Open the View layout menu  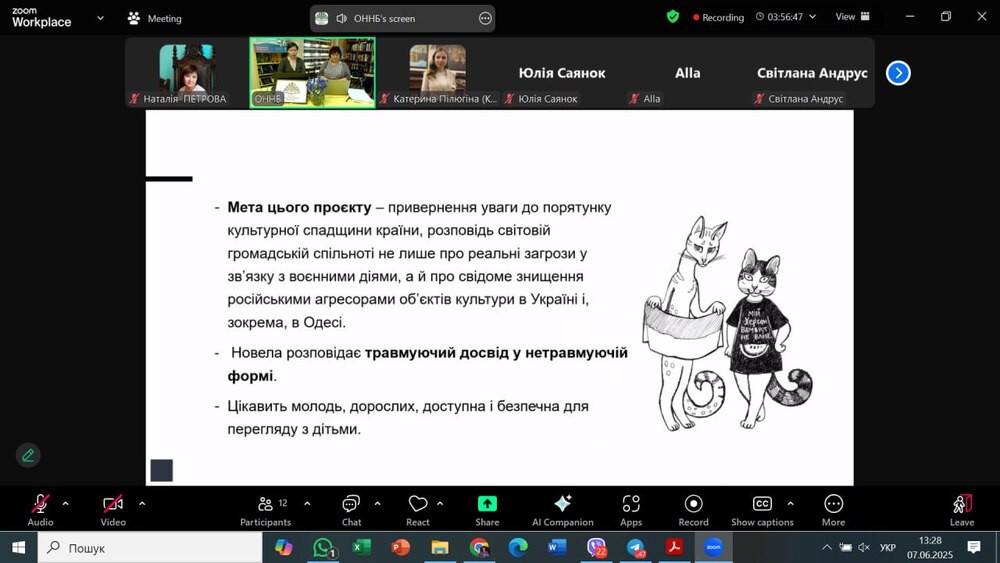point(852,17)
